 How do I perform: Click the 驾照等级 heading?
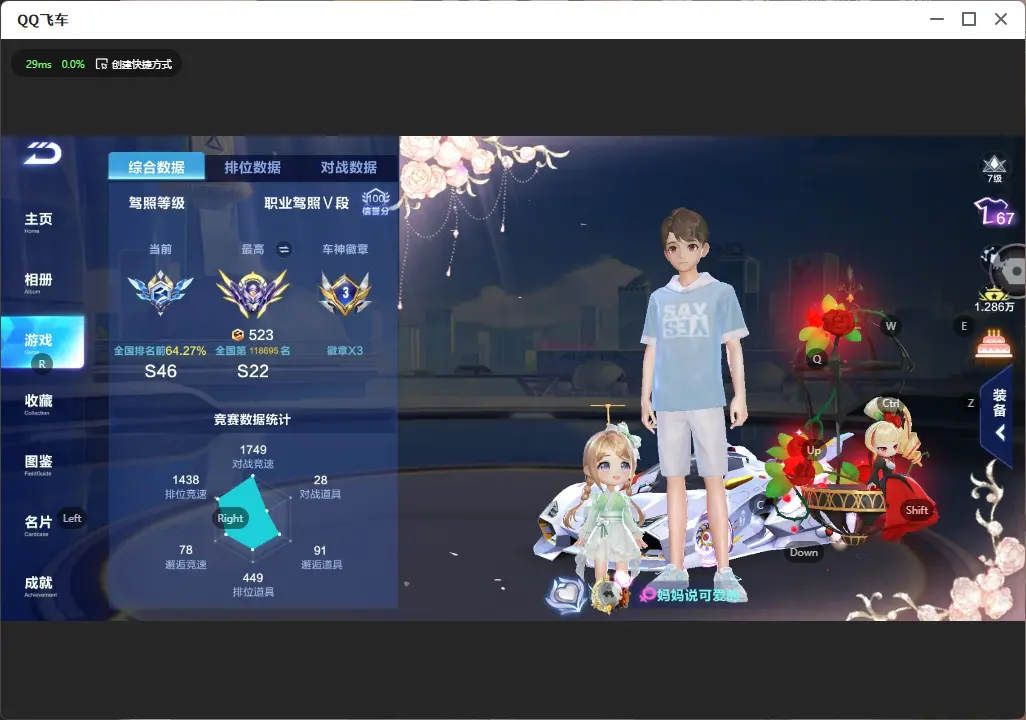click(157, 203)
